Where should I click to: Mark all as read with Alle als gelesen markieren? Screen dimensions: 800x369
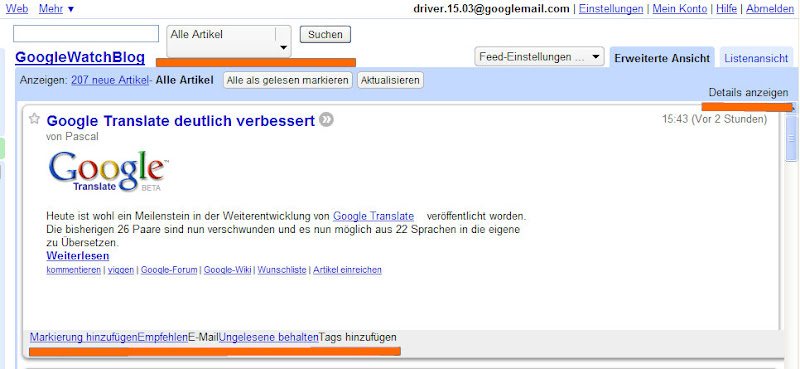click(288, 80)
